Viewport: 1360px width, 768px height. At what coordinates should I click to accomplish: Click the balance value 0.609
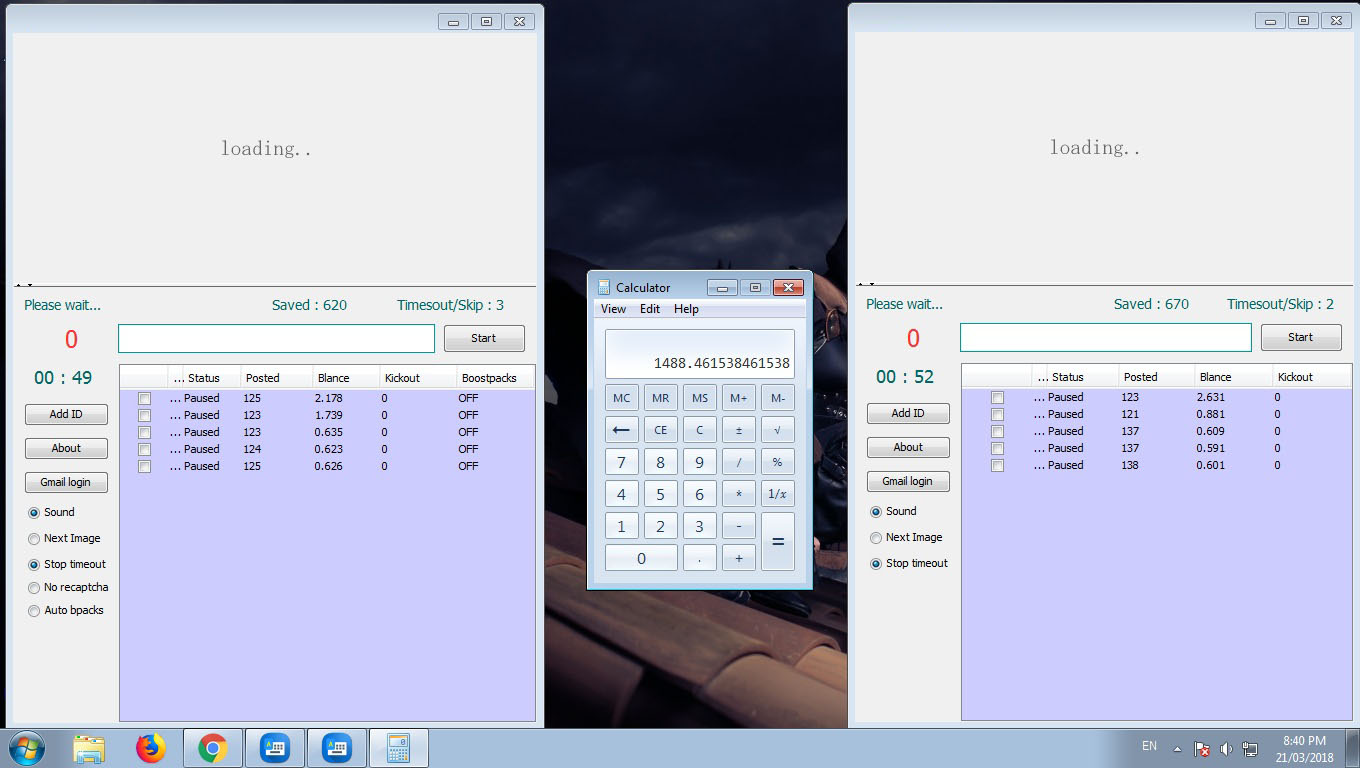(1211, 431)
